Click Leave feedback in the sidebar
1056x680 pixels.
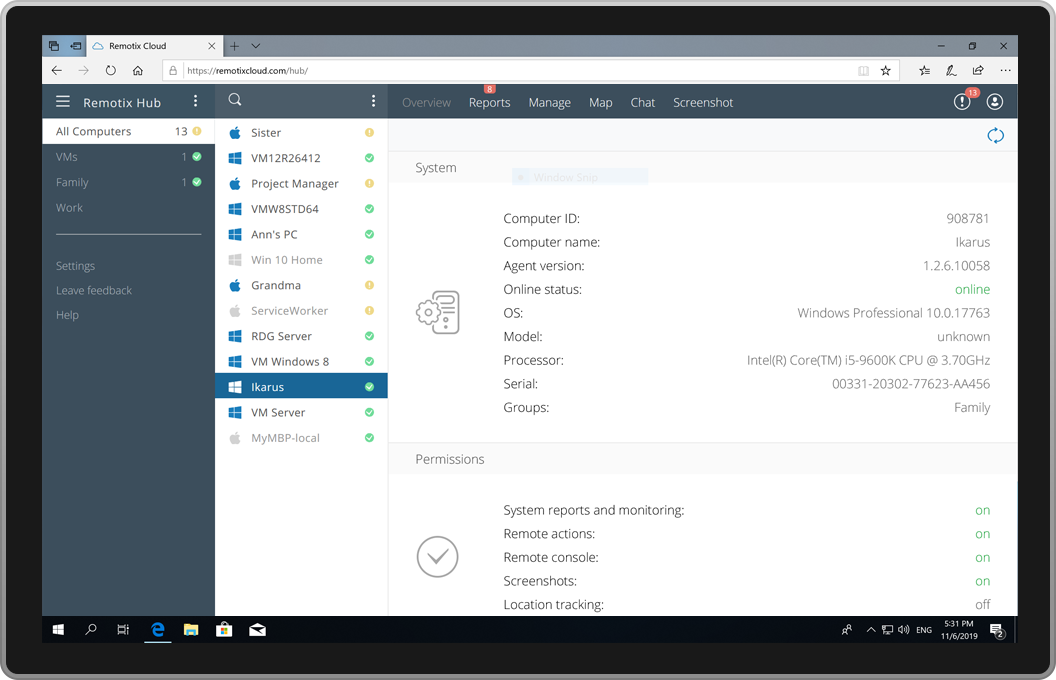tap(93, 290)
